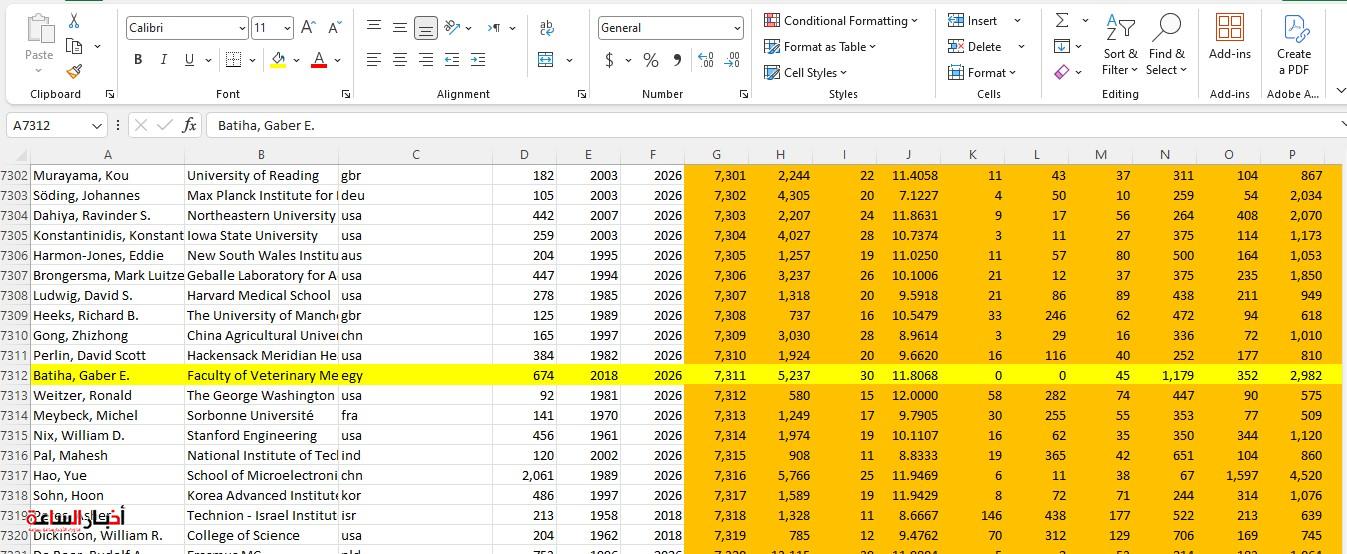Viewport: 1347px width, 554px height.
Task: Select row header 7312
Action: click(x=15, y=375)
